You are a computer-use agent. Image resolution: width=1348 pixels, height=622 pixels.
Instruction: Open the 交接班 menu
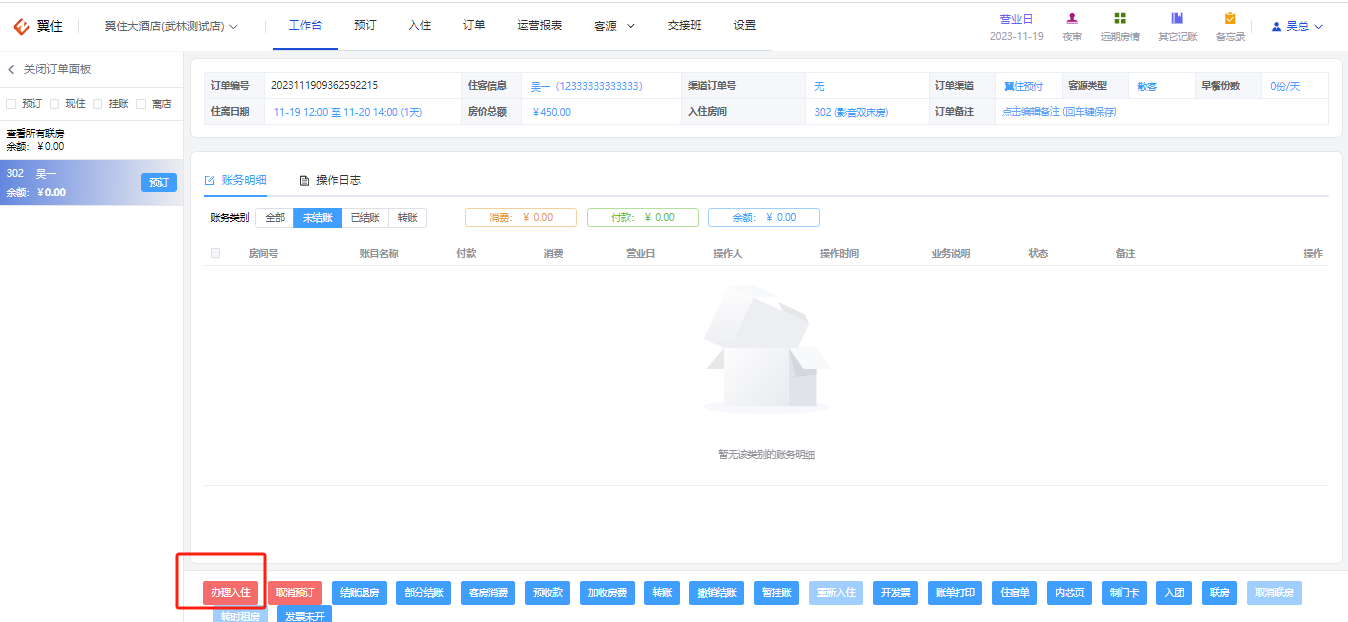[685, 25]
